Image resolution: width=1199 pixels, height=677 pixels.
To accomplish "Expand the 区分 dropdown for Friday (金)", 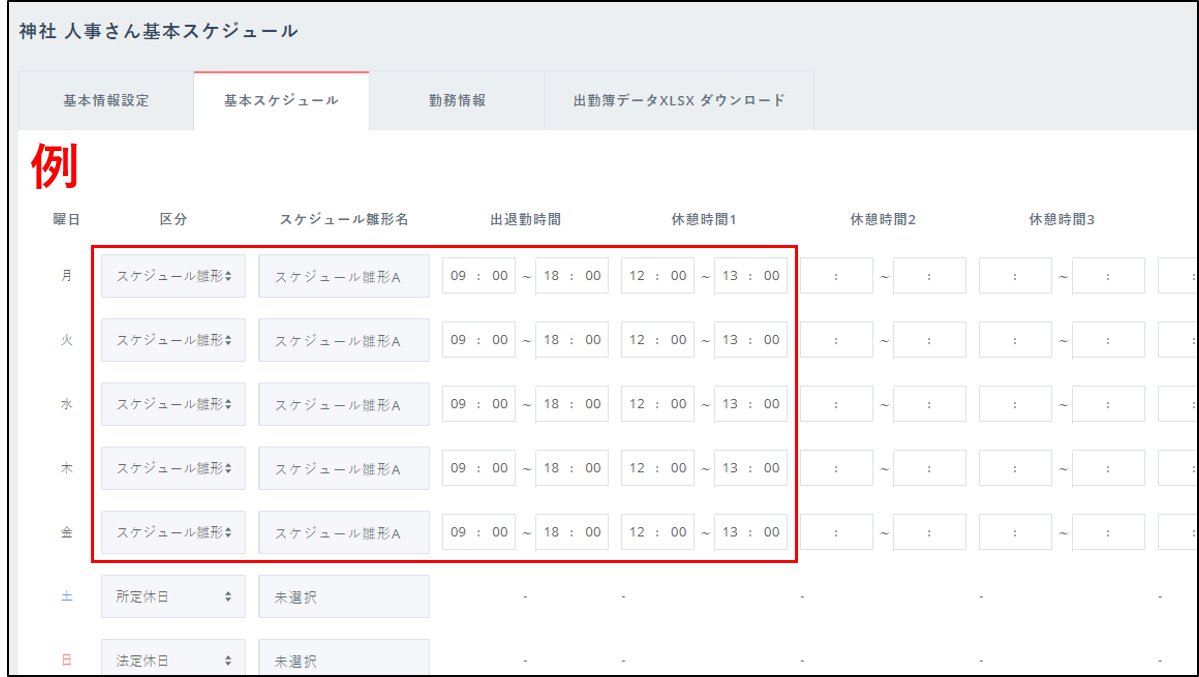I will 173,532.
